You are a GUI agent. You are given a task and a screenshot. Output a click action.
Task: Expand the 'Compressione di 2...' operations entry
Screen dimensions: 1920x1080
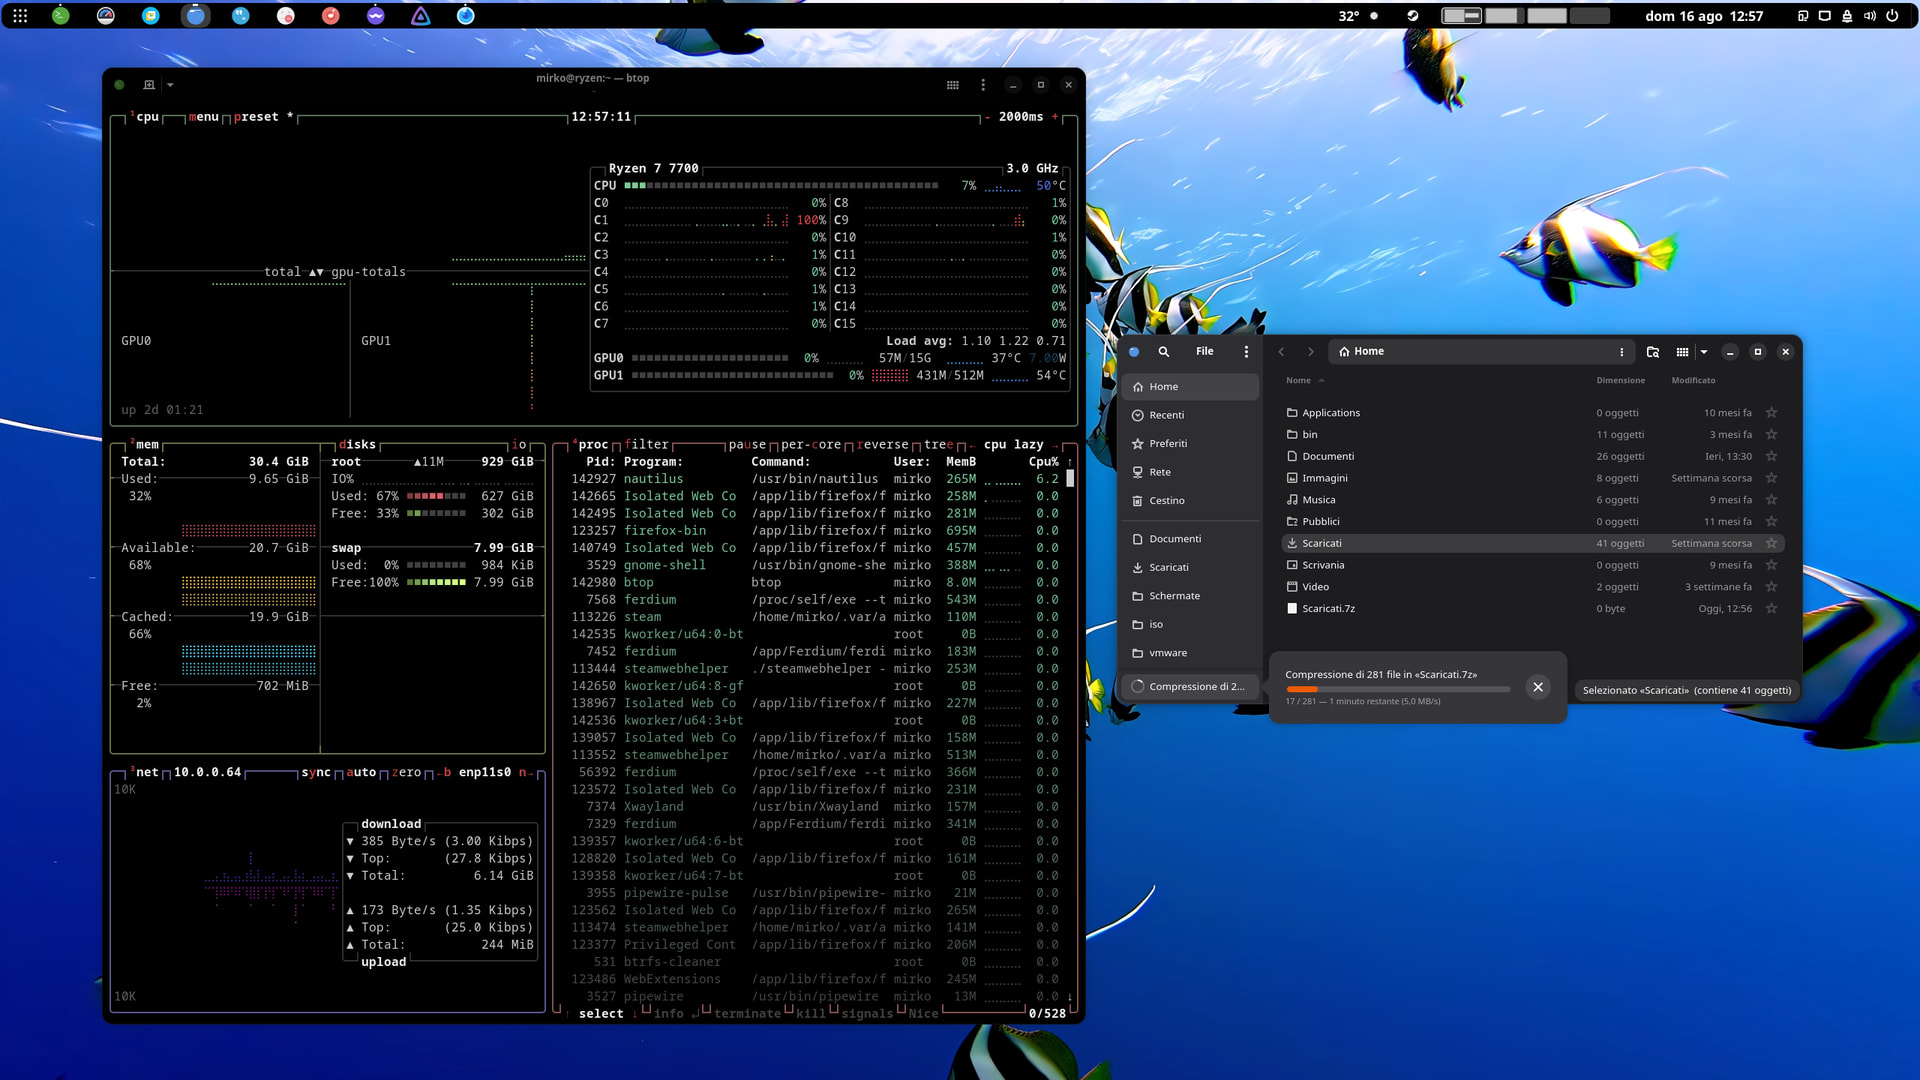pos(1190,687)
